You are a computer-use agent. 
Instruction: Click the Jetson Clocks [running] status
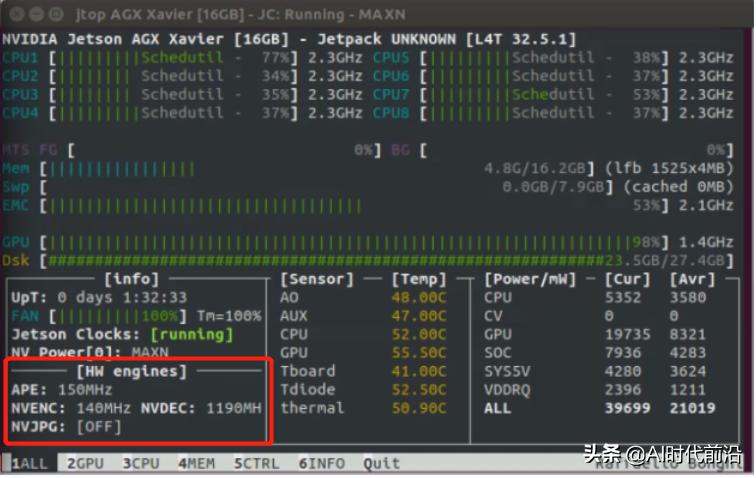(x=192, y=334)
